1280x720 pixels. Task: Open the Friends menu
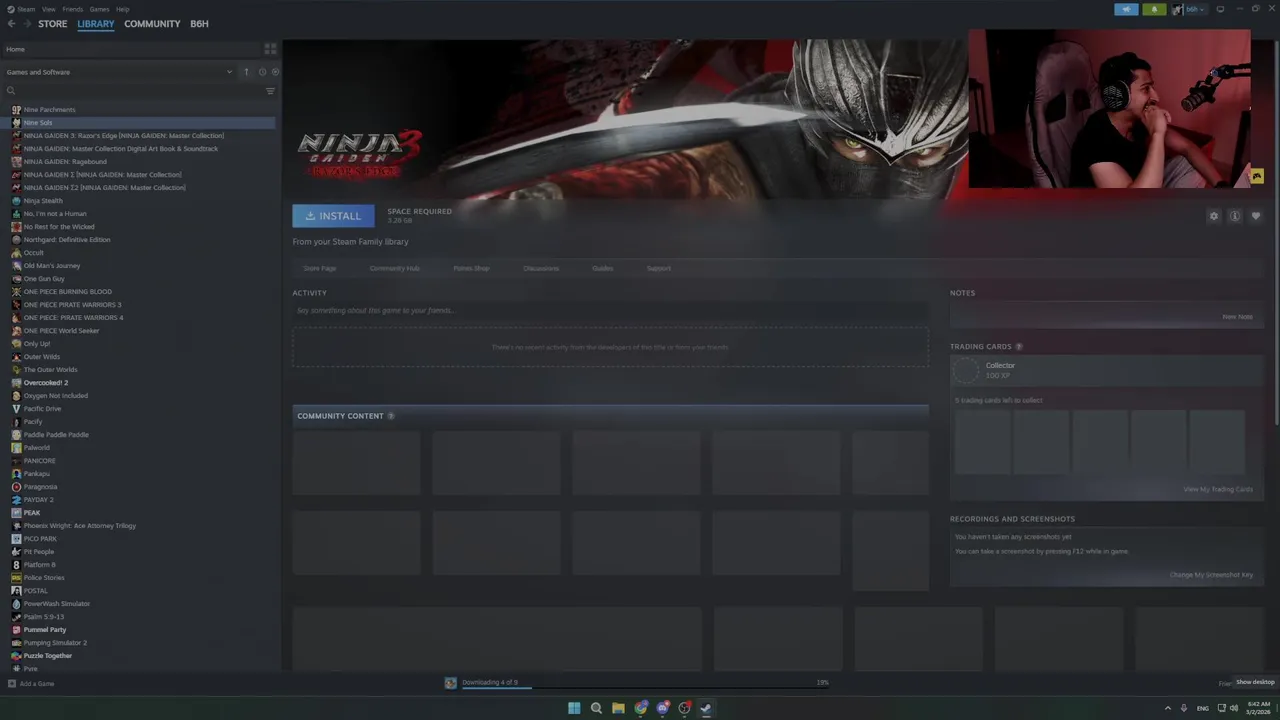tap(72, 9)
